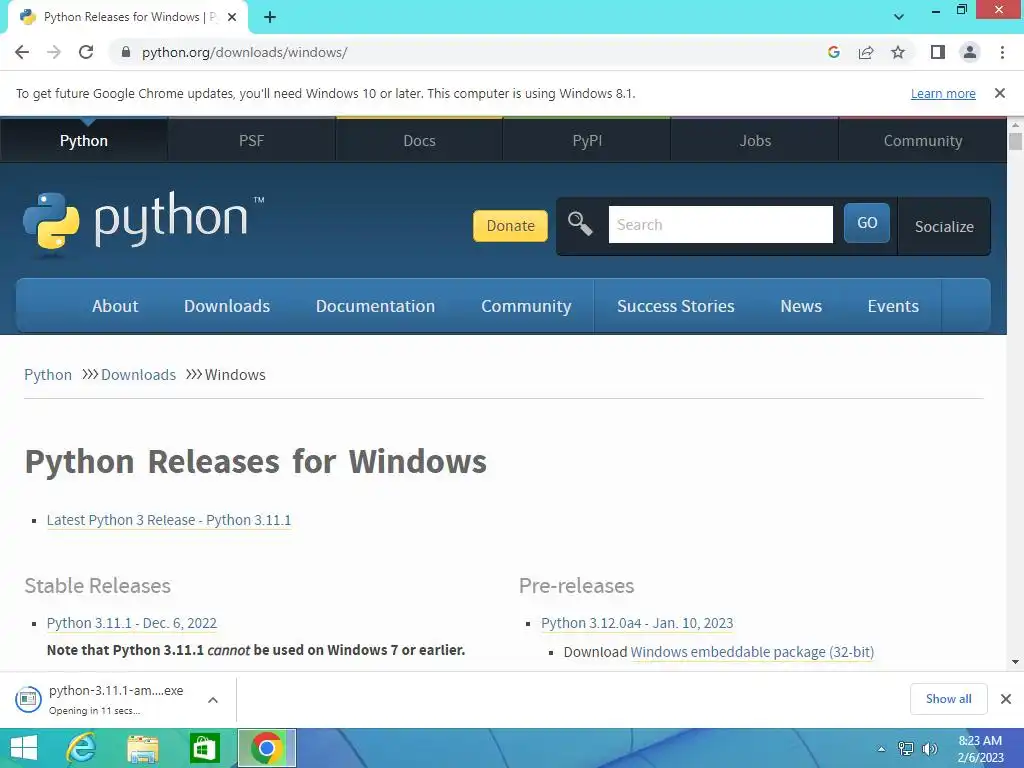Open the About main menu item
Viewport: 1024px width, 768px height.
(x=115, y=306)
